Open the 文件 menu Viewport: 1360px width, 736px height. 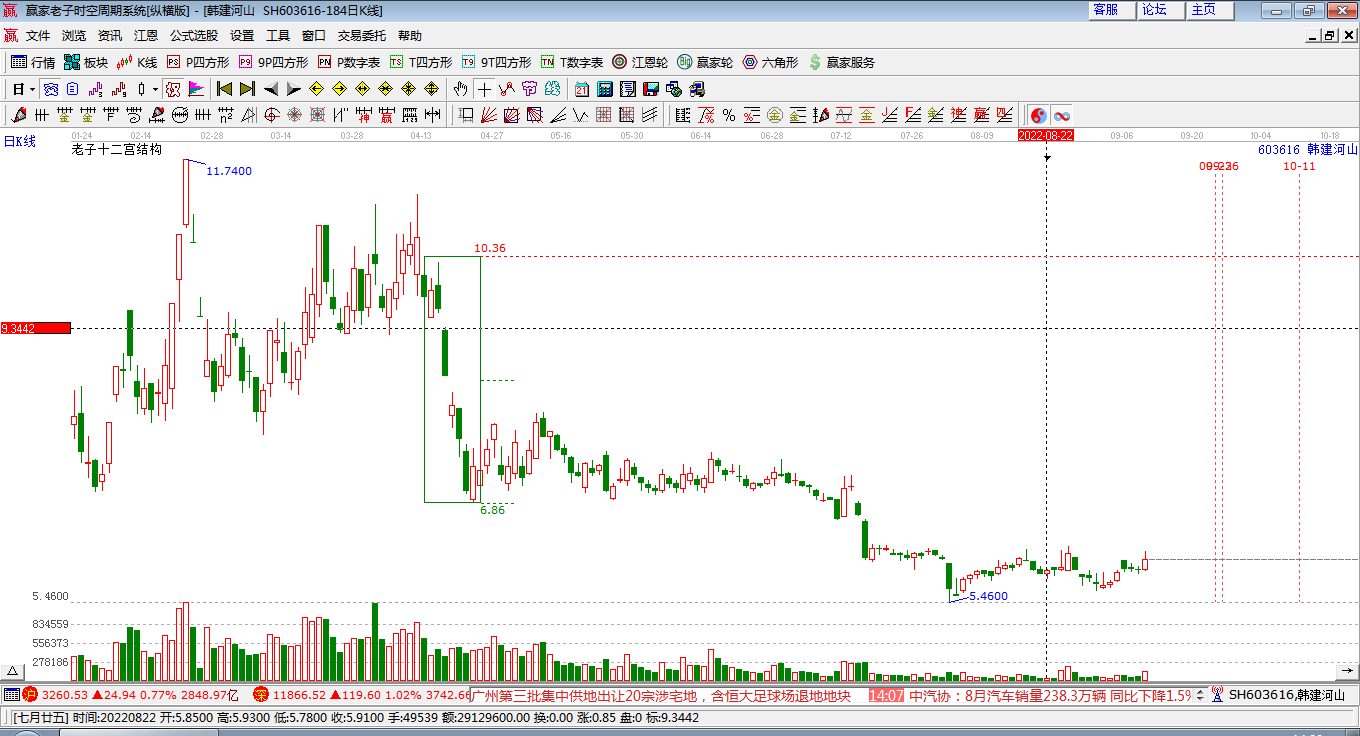tap(38, 36)
